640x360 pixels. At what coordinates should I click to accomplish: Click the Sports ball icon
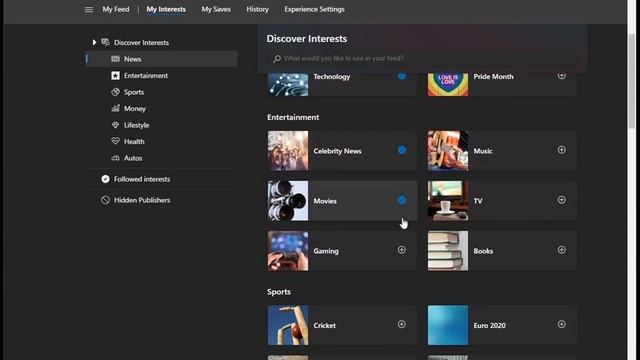tap(116, 92)
